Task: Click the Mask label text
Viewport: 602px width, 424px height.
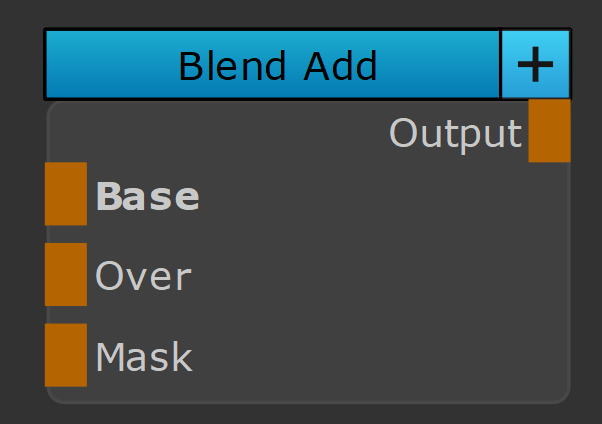Action: tap(144, 357)
